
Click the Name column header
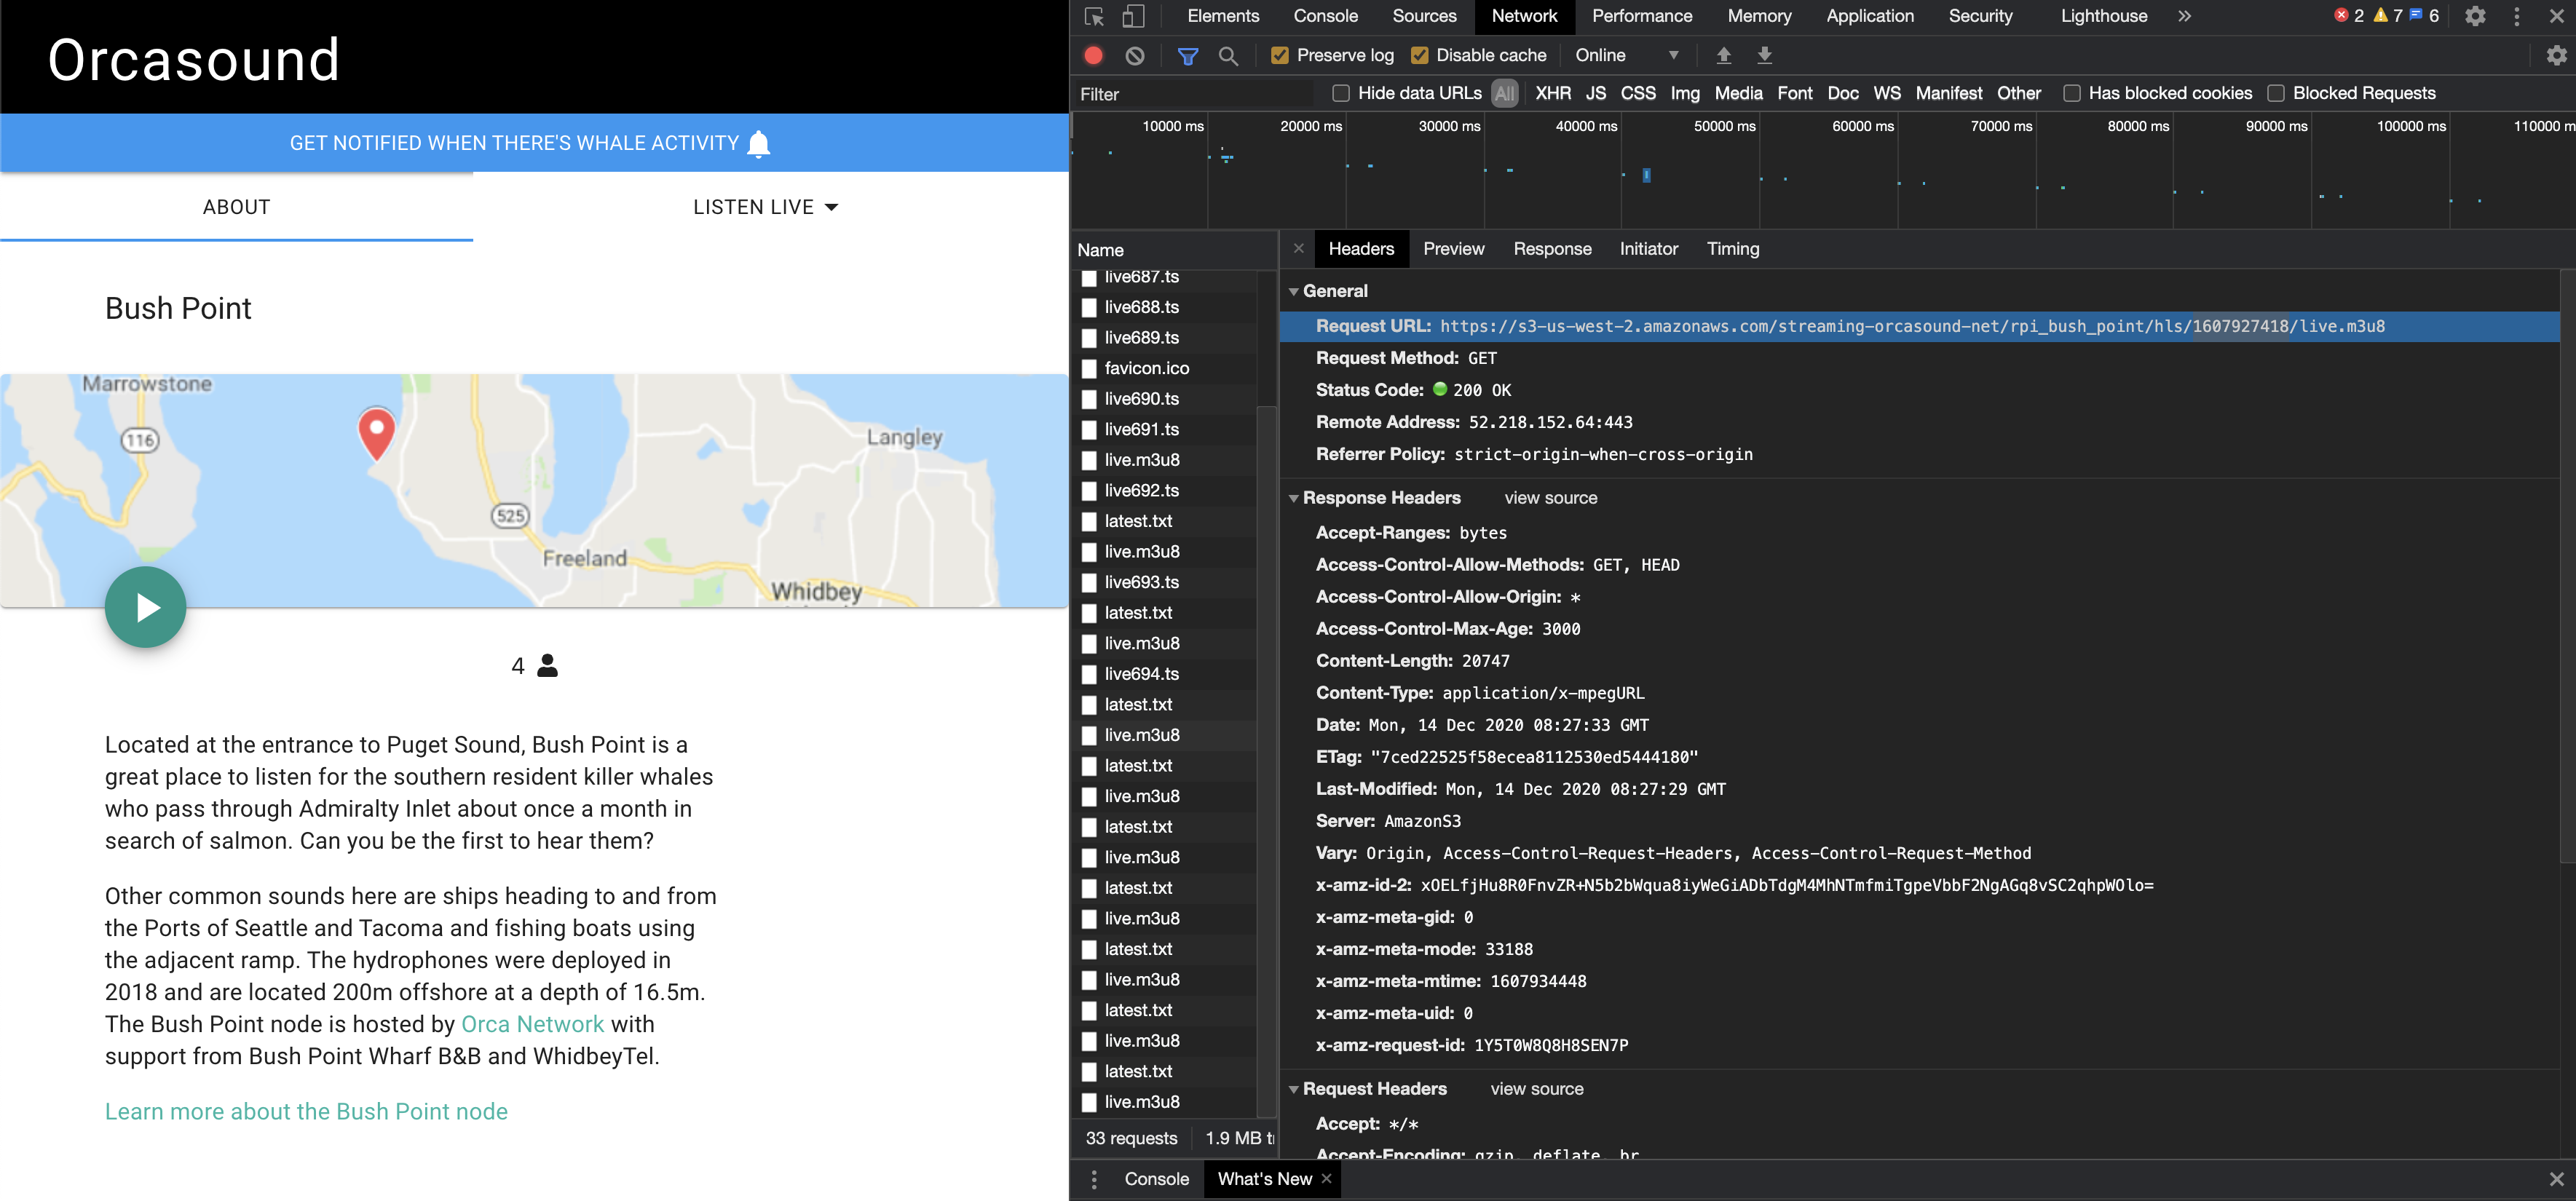1173,250
